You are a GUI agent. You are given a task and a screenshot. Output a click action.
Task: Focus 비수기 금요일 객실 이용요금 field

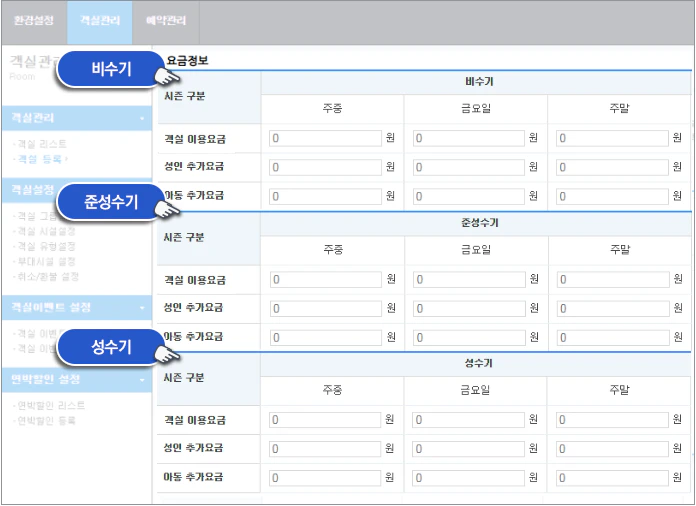[469, 138]
